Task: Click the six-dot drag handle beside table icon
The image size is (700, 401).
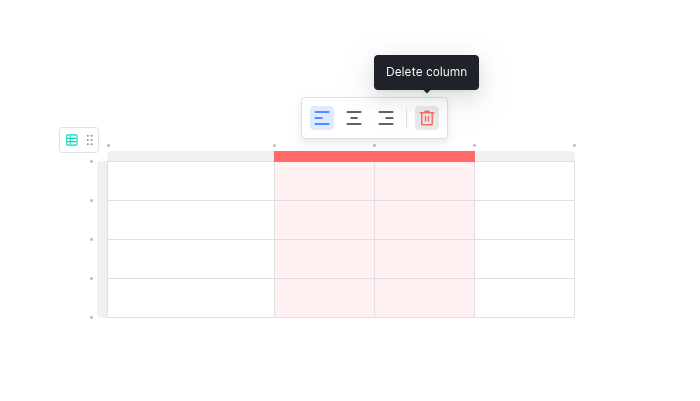Action: click(90, 140)
